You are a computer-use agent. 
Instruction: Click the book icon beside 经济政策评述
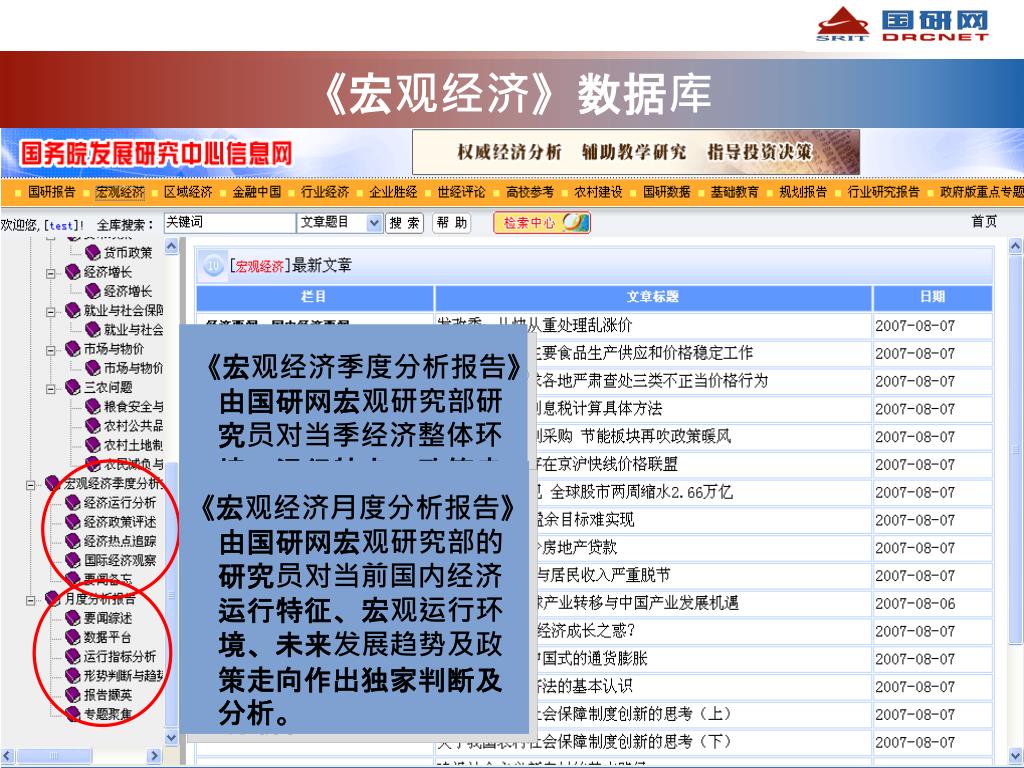72,522
